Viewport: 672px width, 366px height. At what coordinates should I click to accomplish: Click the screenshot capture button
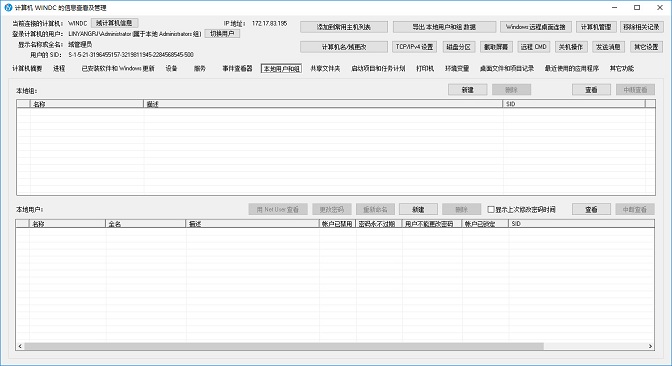coord(496,47)
